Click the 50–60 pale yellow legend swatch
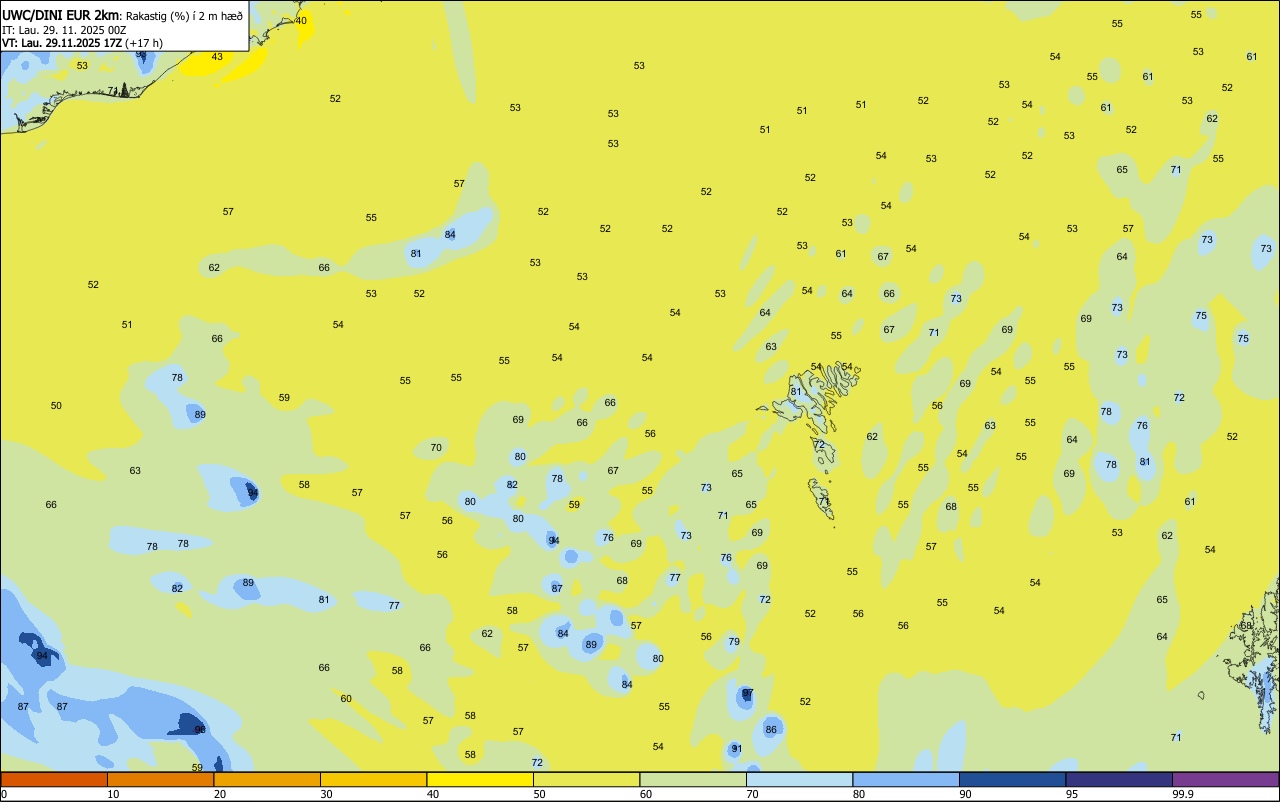1280x802 pixels. click(x=586, y=779)
